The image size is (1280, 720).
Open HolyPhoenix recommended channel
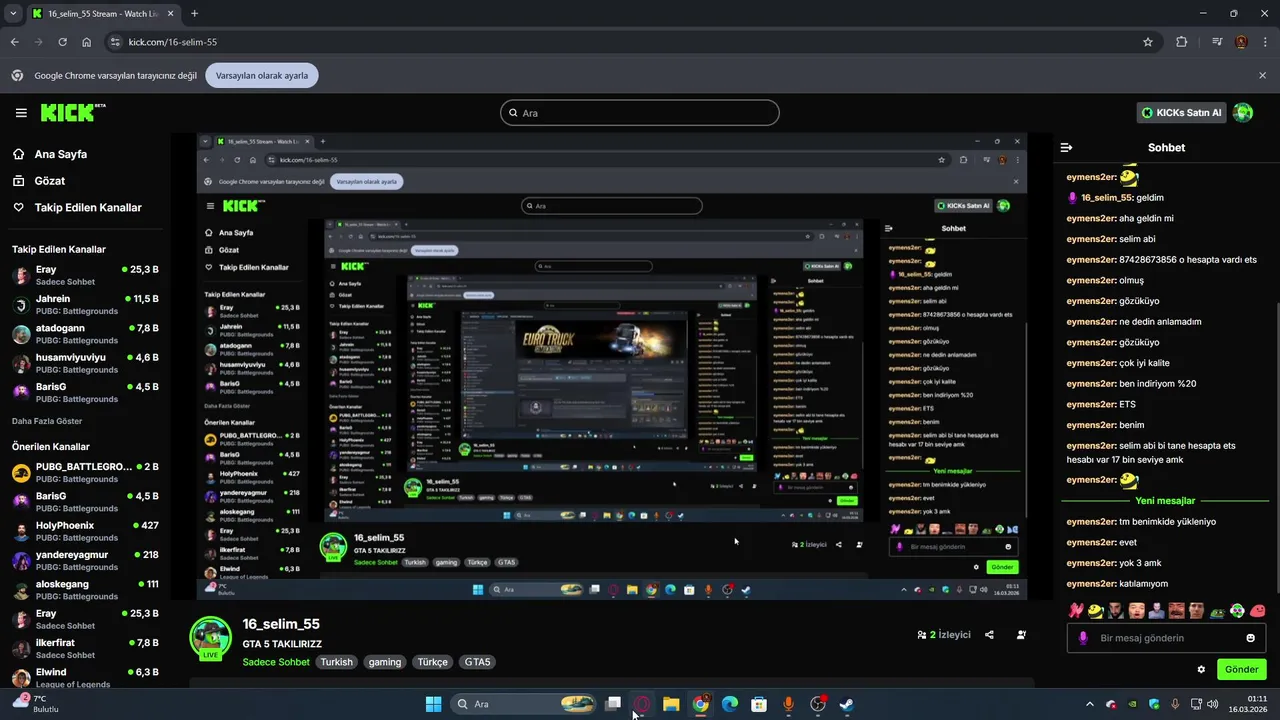[x=85, y=531]
